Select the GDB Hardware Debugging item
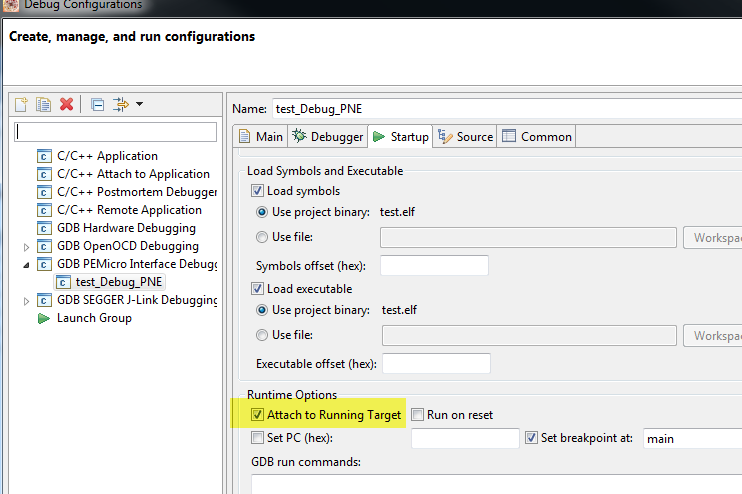The height and width of the screenshot is (494, 742). tap(126, 228)
